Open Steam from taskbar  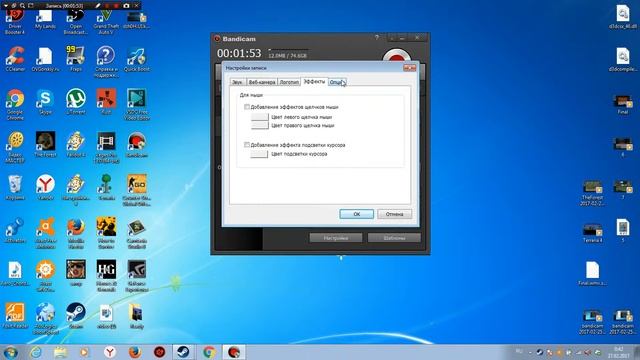[x=183, y=352]
